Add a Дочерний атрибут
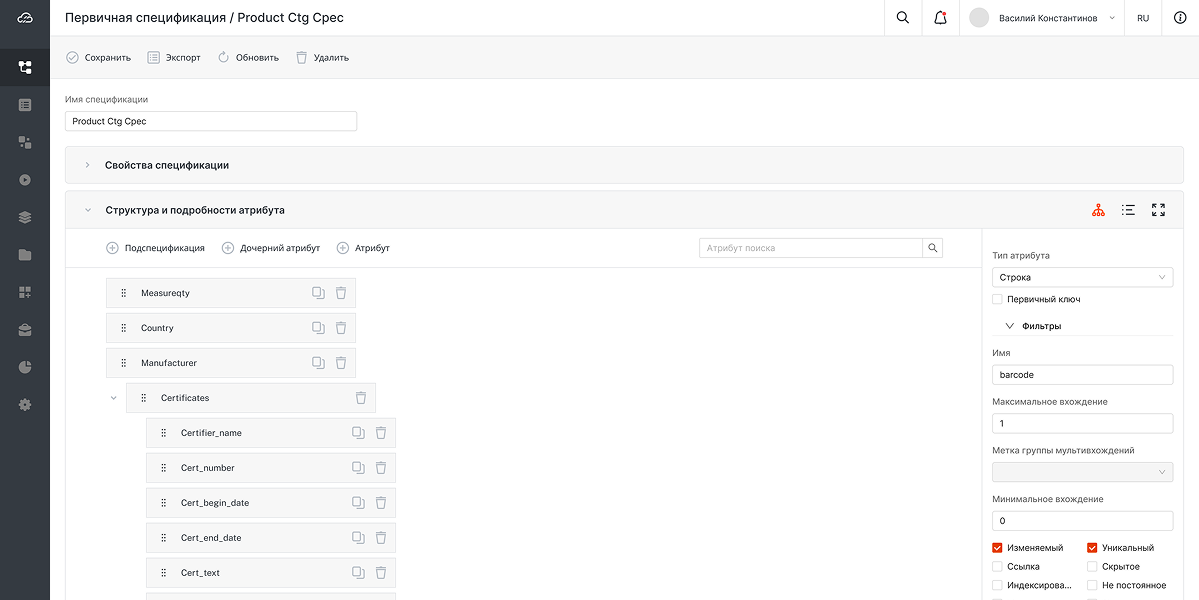1199x600 pixels. pos(271,248)
